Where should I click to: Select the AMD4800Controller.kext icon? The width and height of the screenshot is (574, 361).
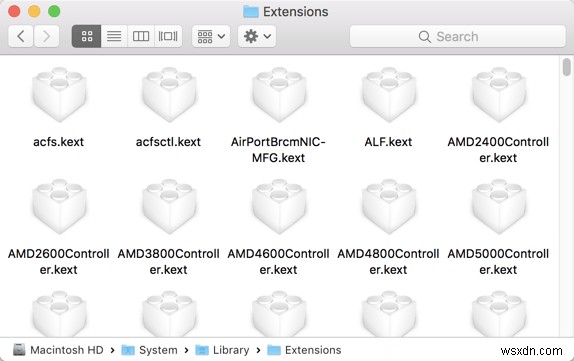pos(388,206)
